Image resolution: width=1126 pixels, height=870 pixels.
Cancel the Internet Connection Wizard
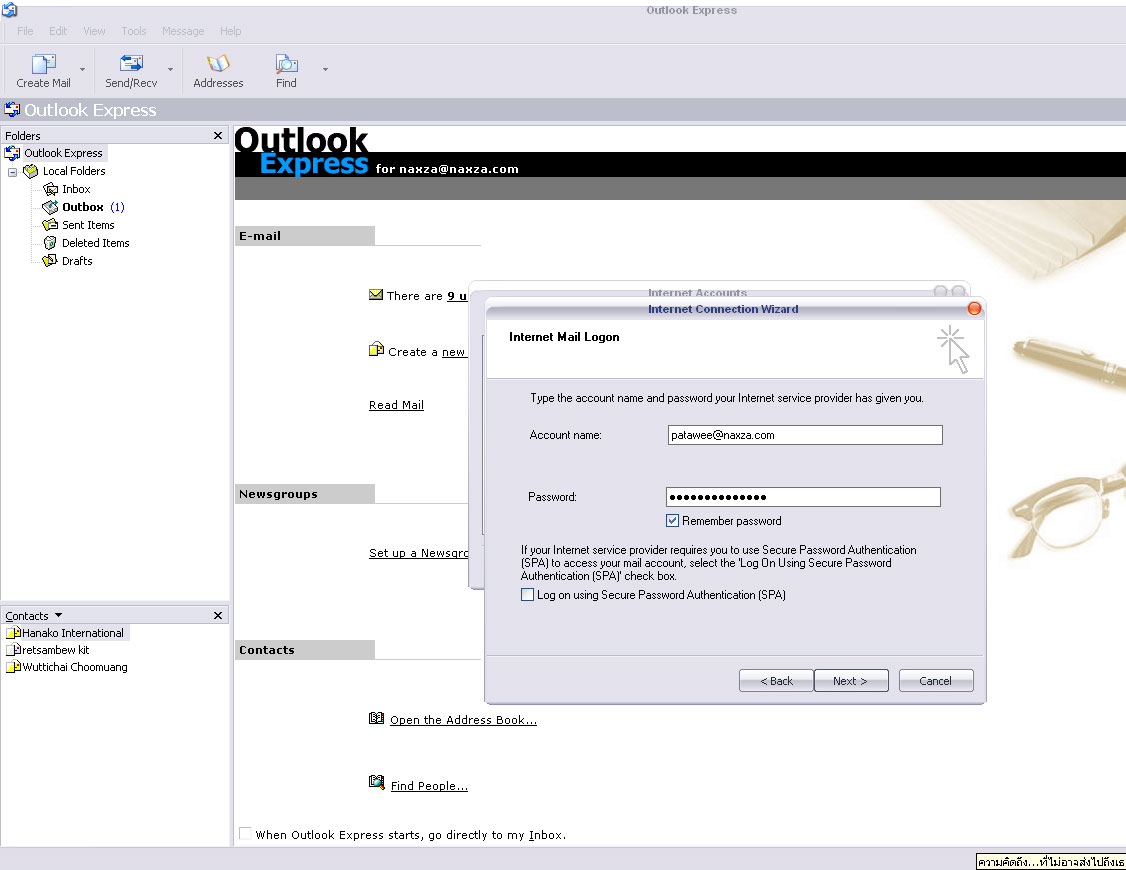(936, 680)
